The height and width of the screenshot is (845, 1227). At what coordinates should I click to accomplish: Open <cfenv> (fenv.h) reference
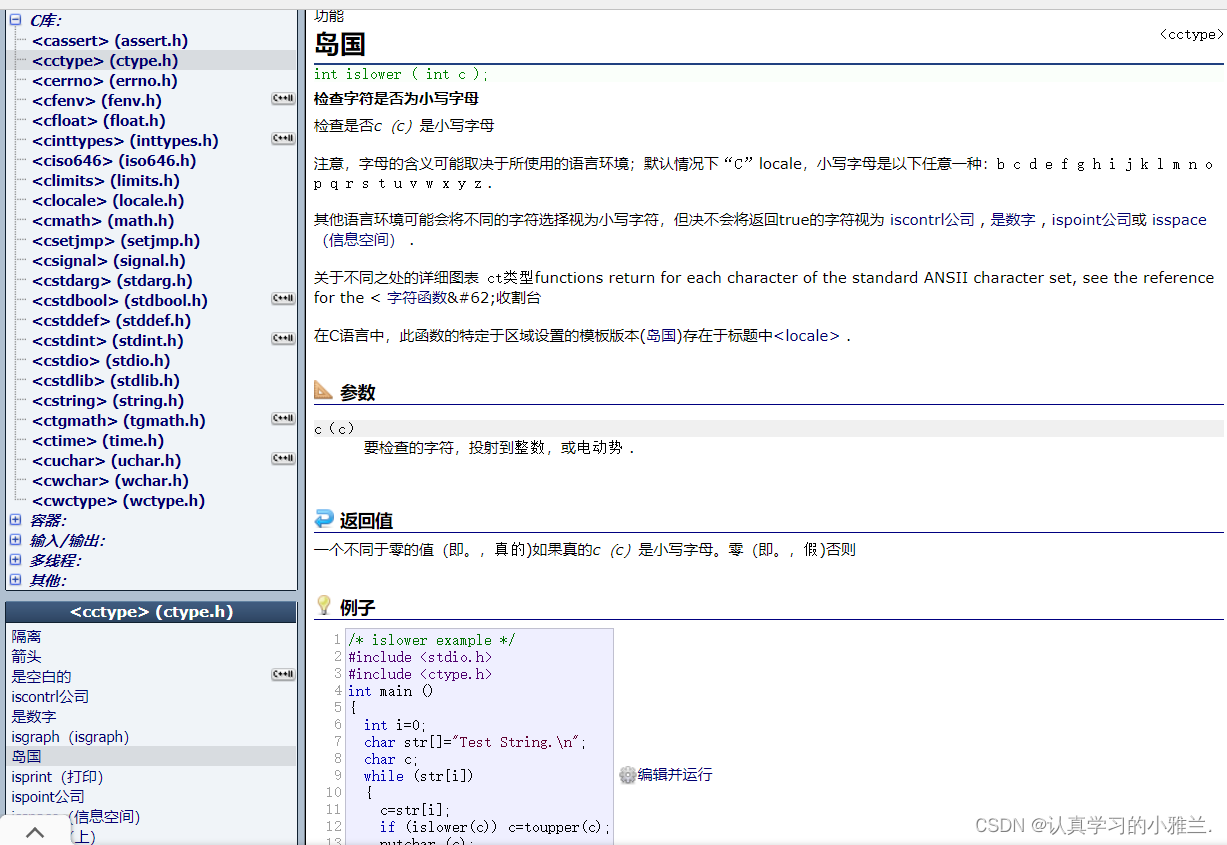point(97,101)
